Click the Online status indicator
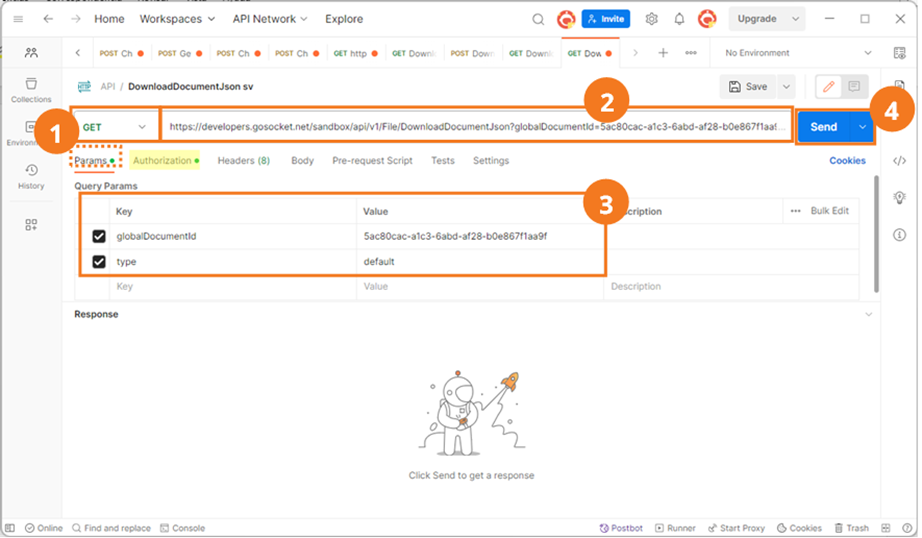922x538 pixels. [x=44, y=528]
